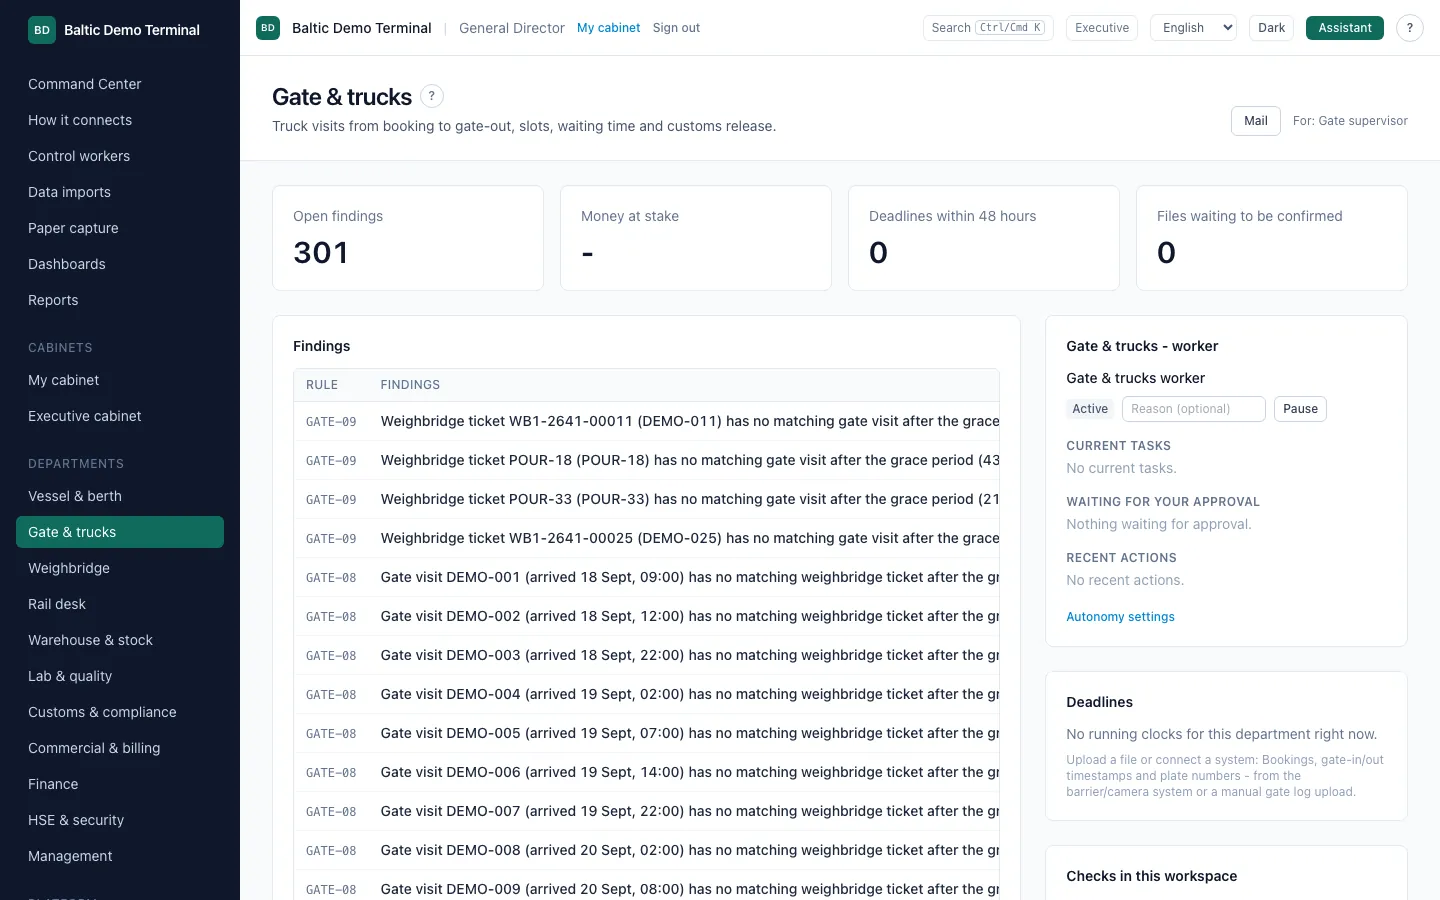Click the Open findings 301 card
This screenshot has height=900, width=1440.
[x=408, y=238]
